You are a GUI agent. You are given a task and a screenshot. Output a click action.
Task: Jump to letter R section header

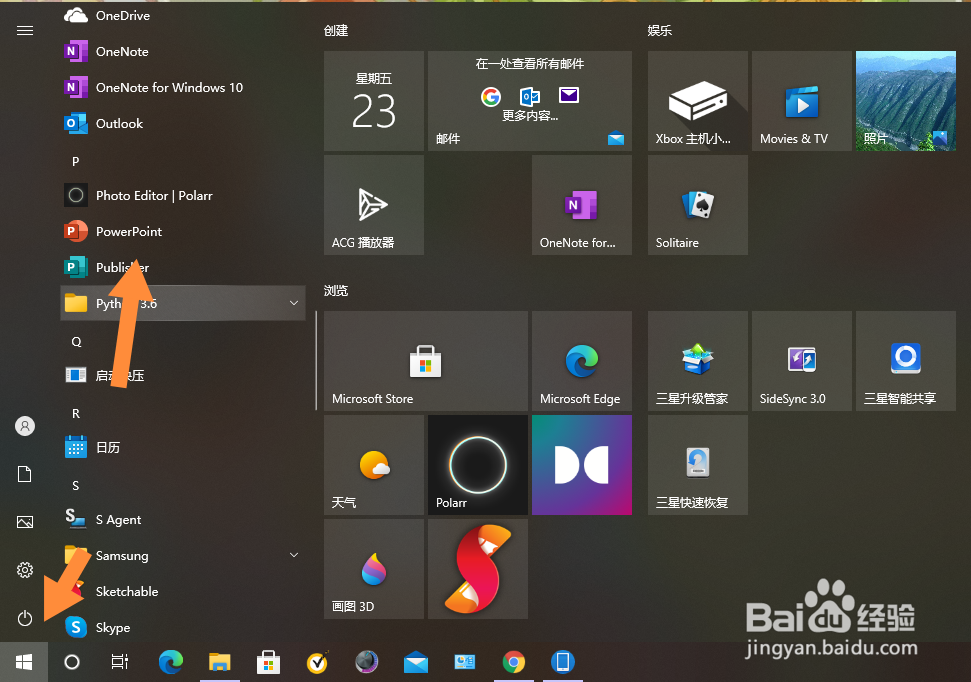76,413
